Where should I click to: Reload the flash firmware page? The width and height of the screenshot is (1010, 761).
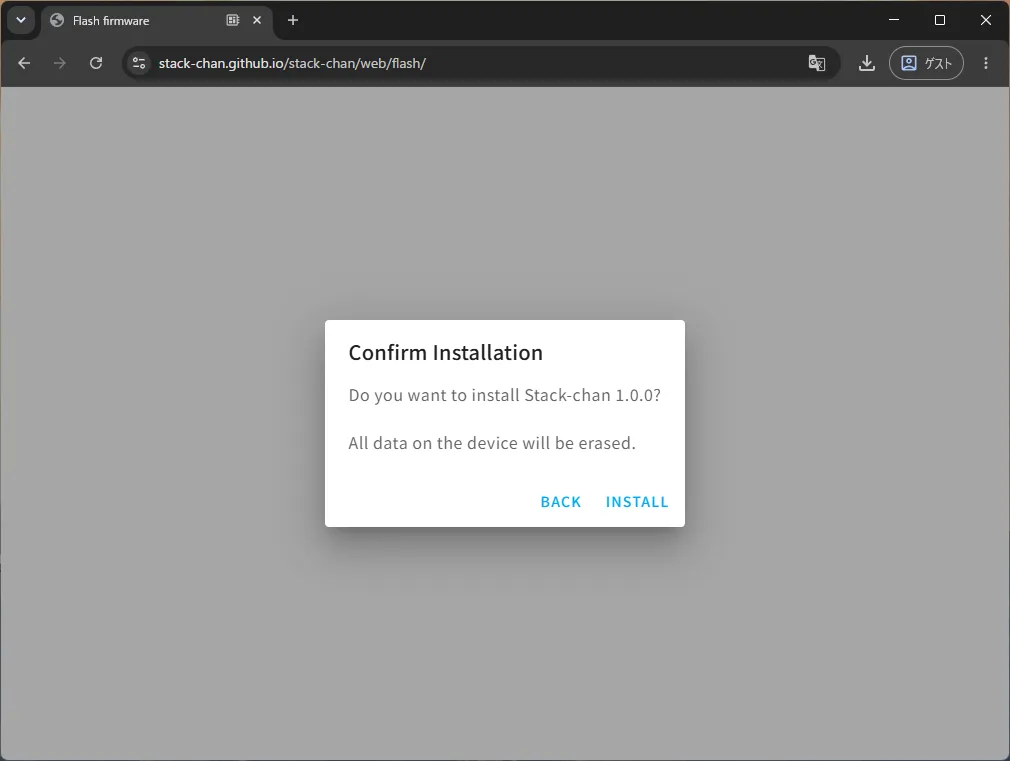[x=96, y=63]
